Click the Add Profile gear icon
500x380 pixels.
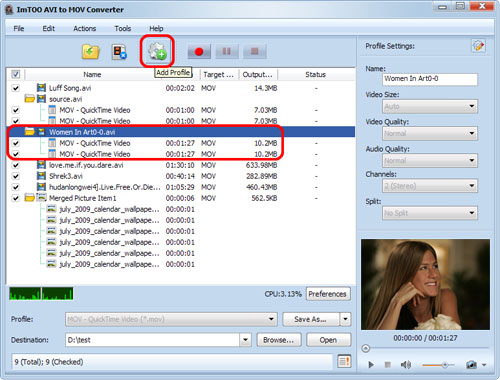157,51
